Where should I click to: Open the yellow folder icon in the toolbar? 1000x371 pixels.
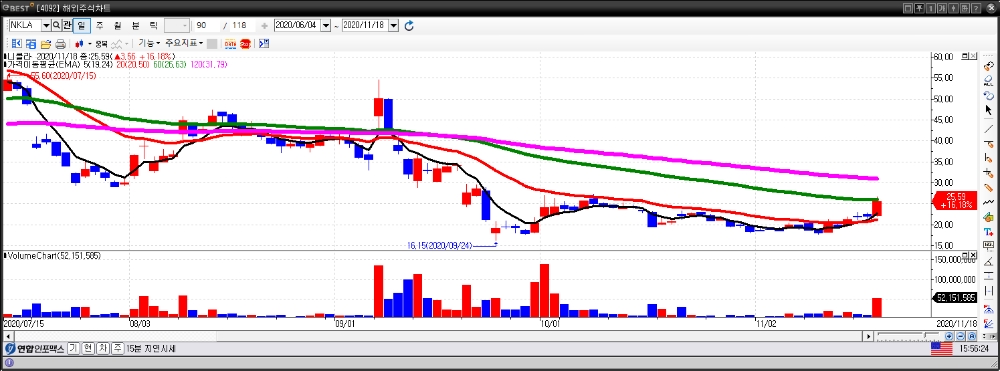(x=46, y=44)
